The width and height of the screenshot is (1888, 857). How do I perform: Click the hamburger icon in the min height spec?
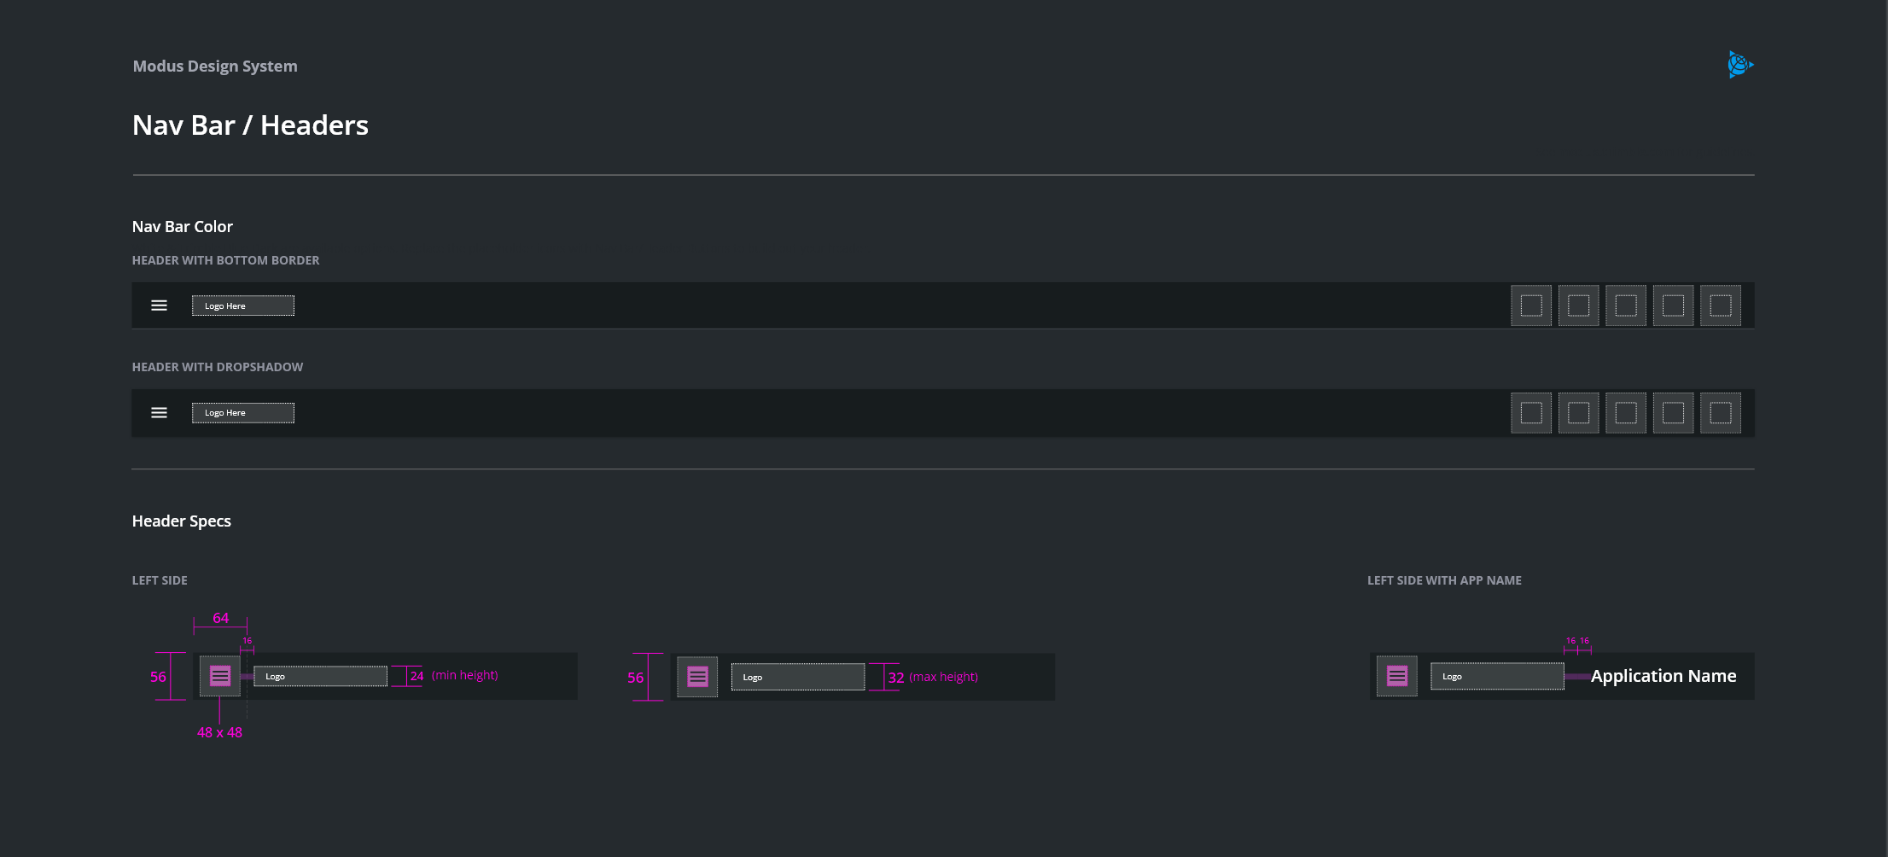coord(219,676)
